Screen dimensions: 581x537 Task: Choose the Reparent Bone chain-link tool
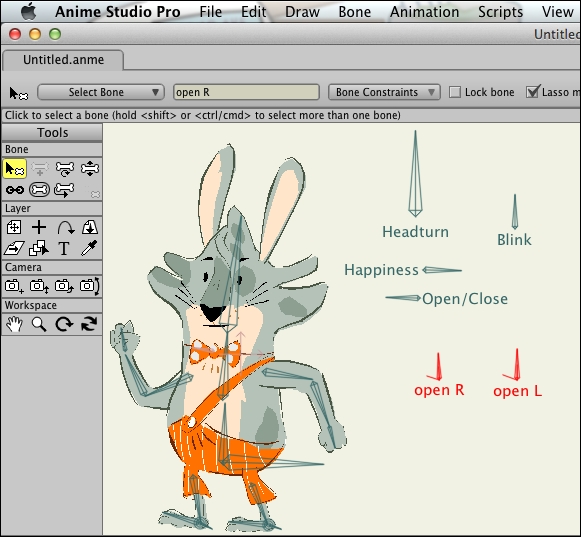tap(14, 190)
